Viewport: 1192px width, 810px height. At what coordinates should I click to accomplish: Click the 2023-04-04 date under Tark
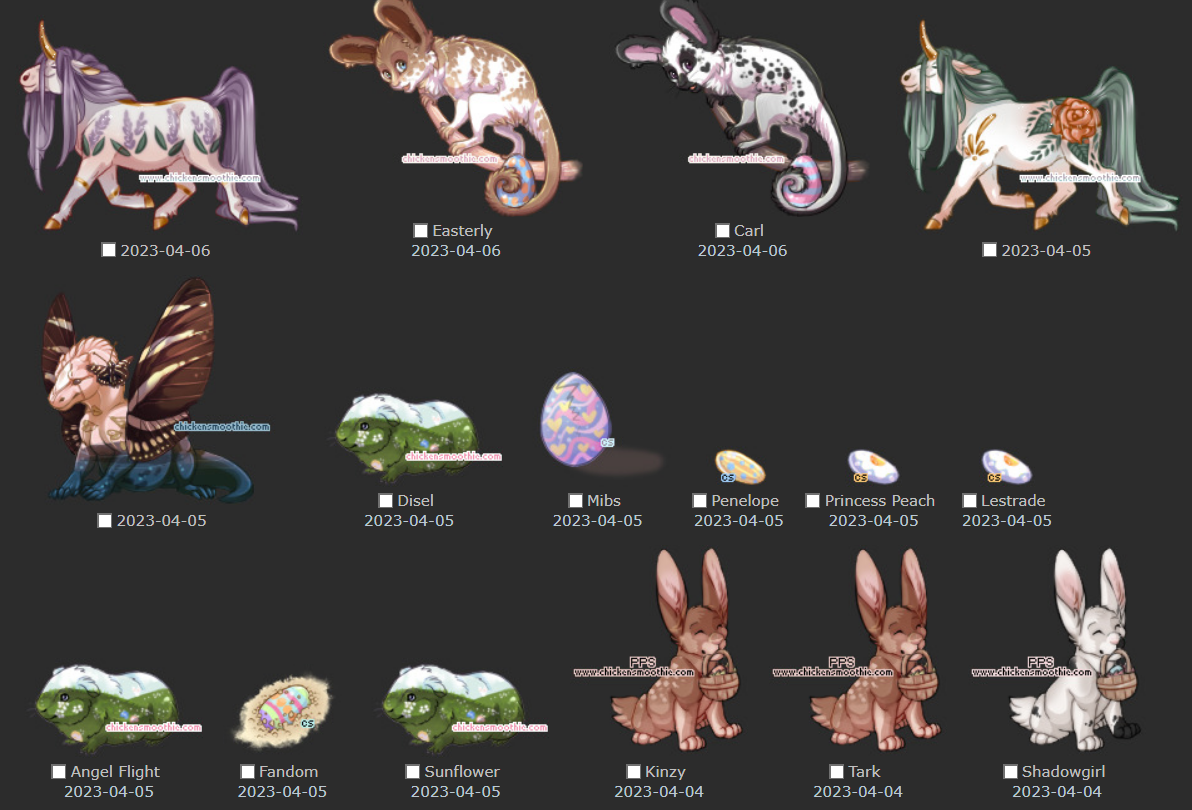point(858,791)
